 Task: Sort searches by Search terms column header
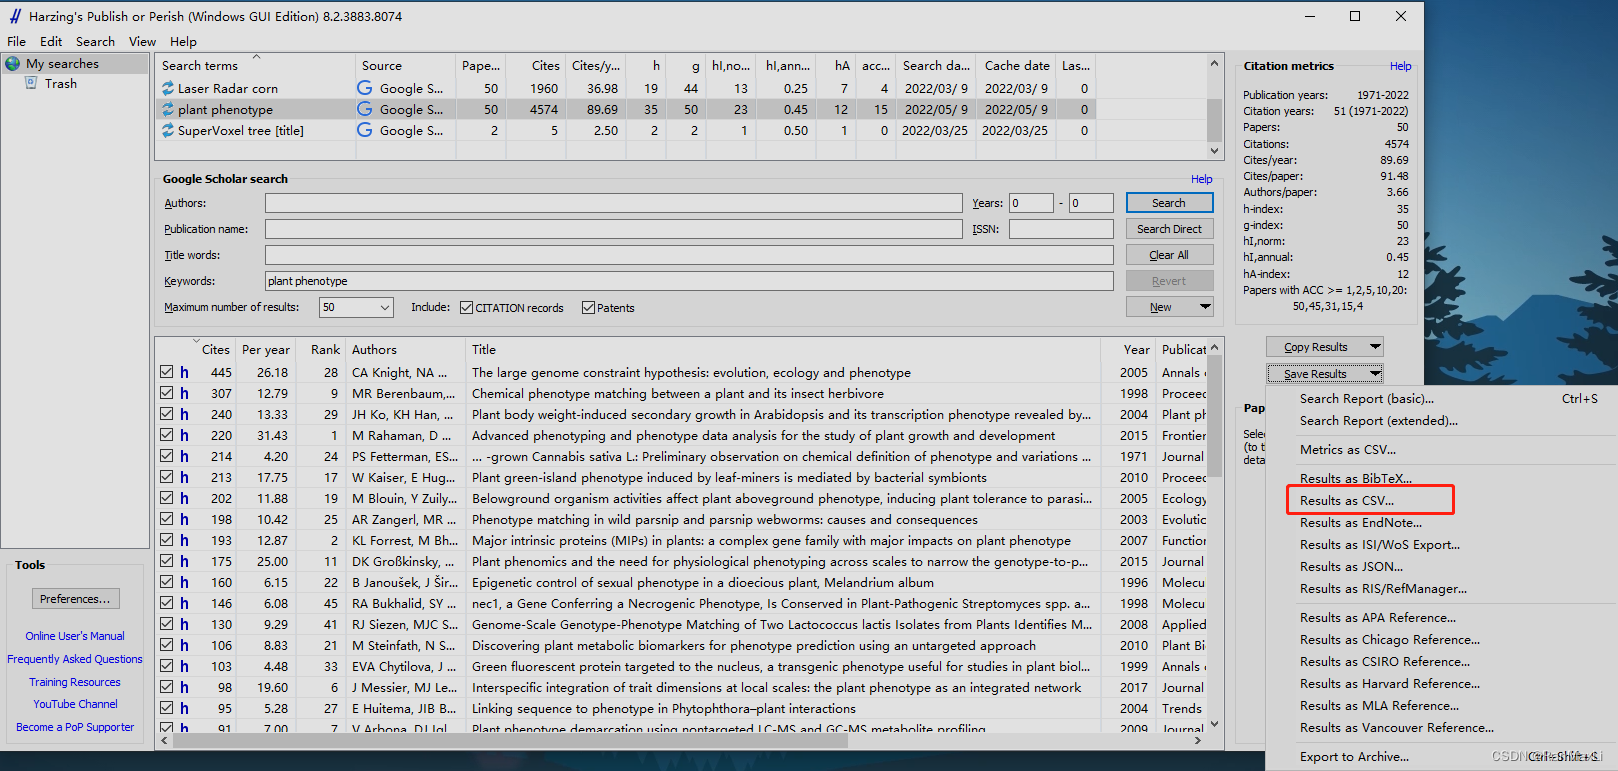tap(200, 65)
